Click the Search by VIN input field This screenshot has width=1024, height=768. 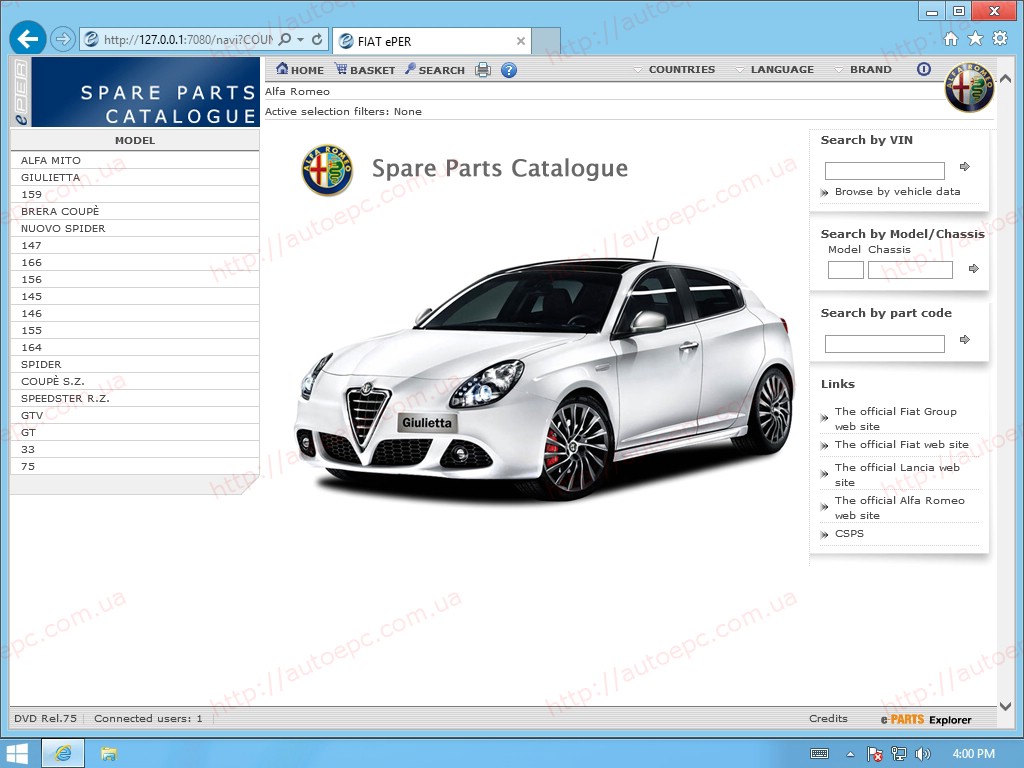point(884,171)
